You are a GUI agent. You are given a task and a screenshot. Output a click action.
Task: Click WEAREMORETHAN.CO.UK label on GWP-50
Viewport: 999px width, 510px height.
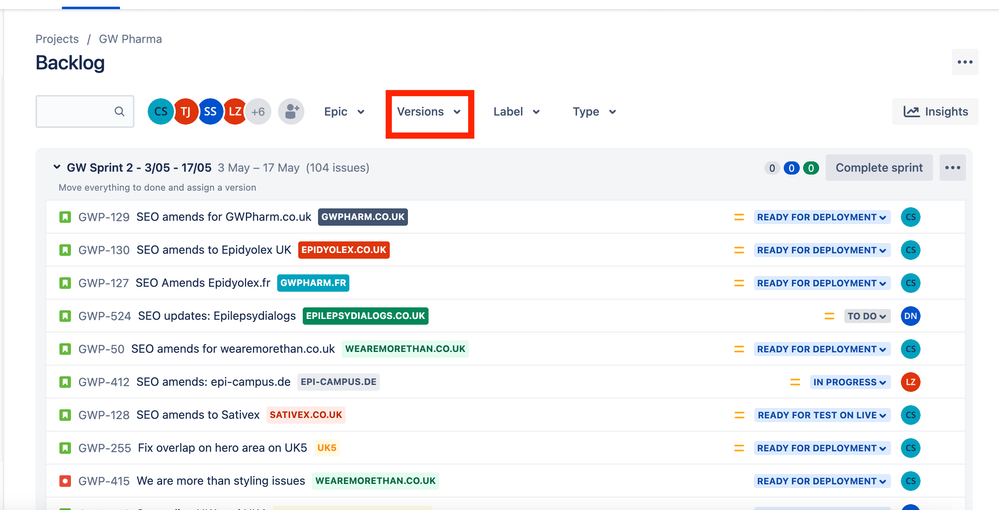405,349
